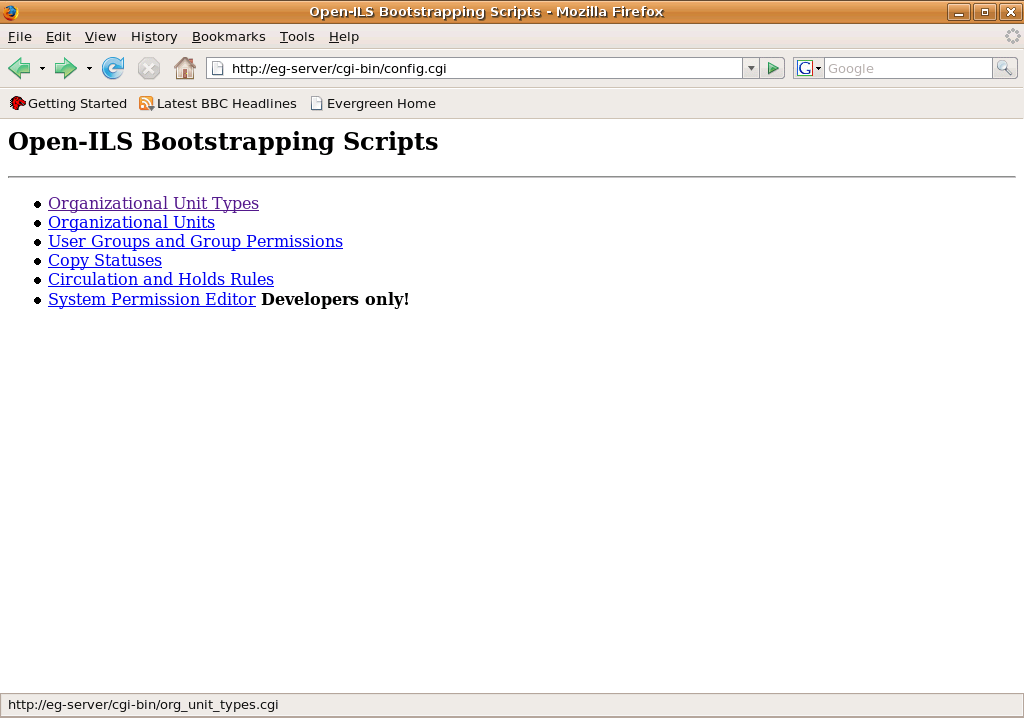This screenshot has width=1024, height=718.
Task: Open the Evergreen Home bookmark
Action: 373,103
